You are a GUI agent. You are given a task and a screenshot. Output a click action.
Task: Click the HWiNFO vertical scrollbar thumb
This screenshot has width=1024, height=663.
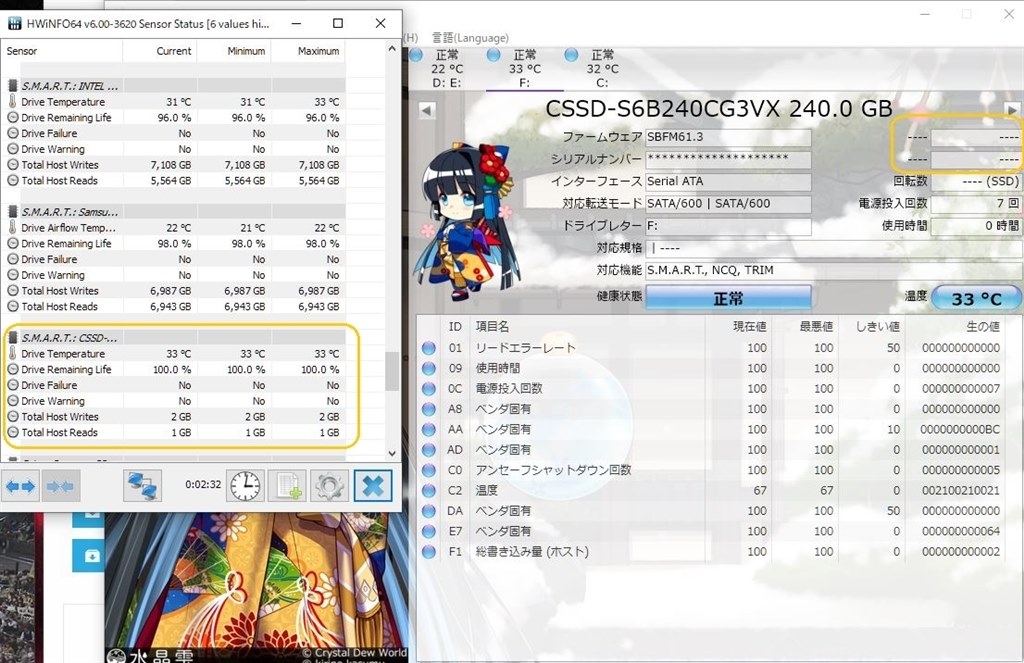pyautogui.click(x=392, y=371)
